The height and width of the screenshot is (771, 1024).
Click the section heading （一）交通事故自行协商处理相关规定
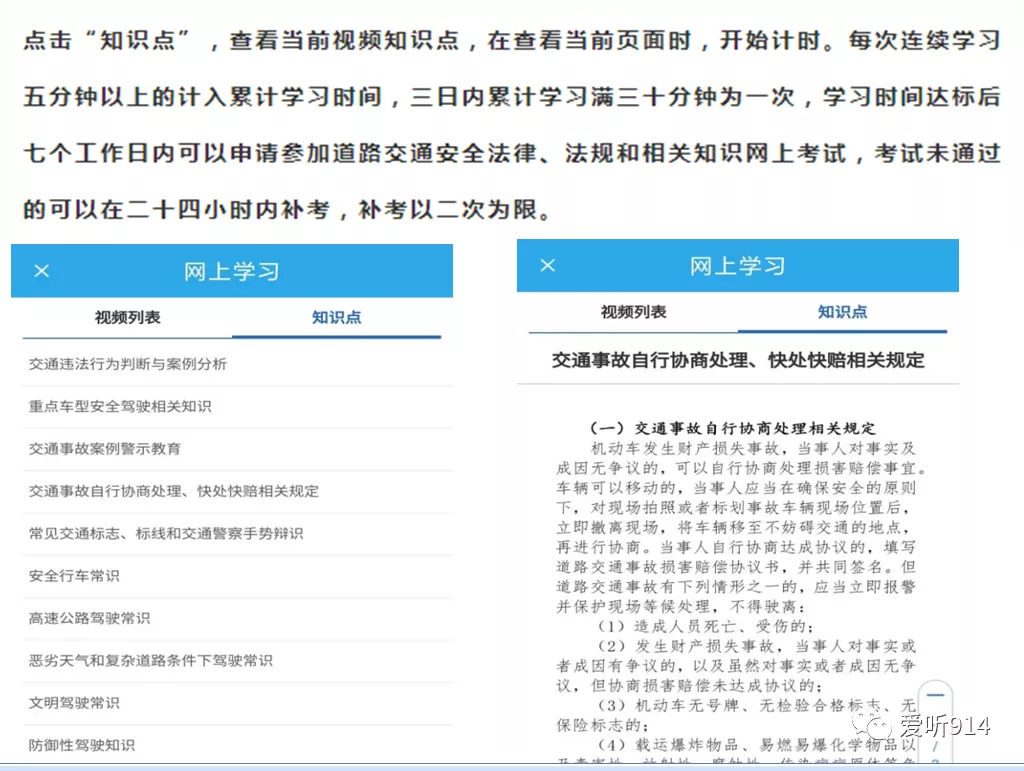click(733, 428)
